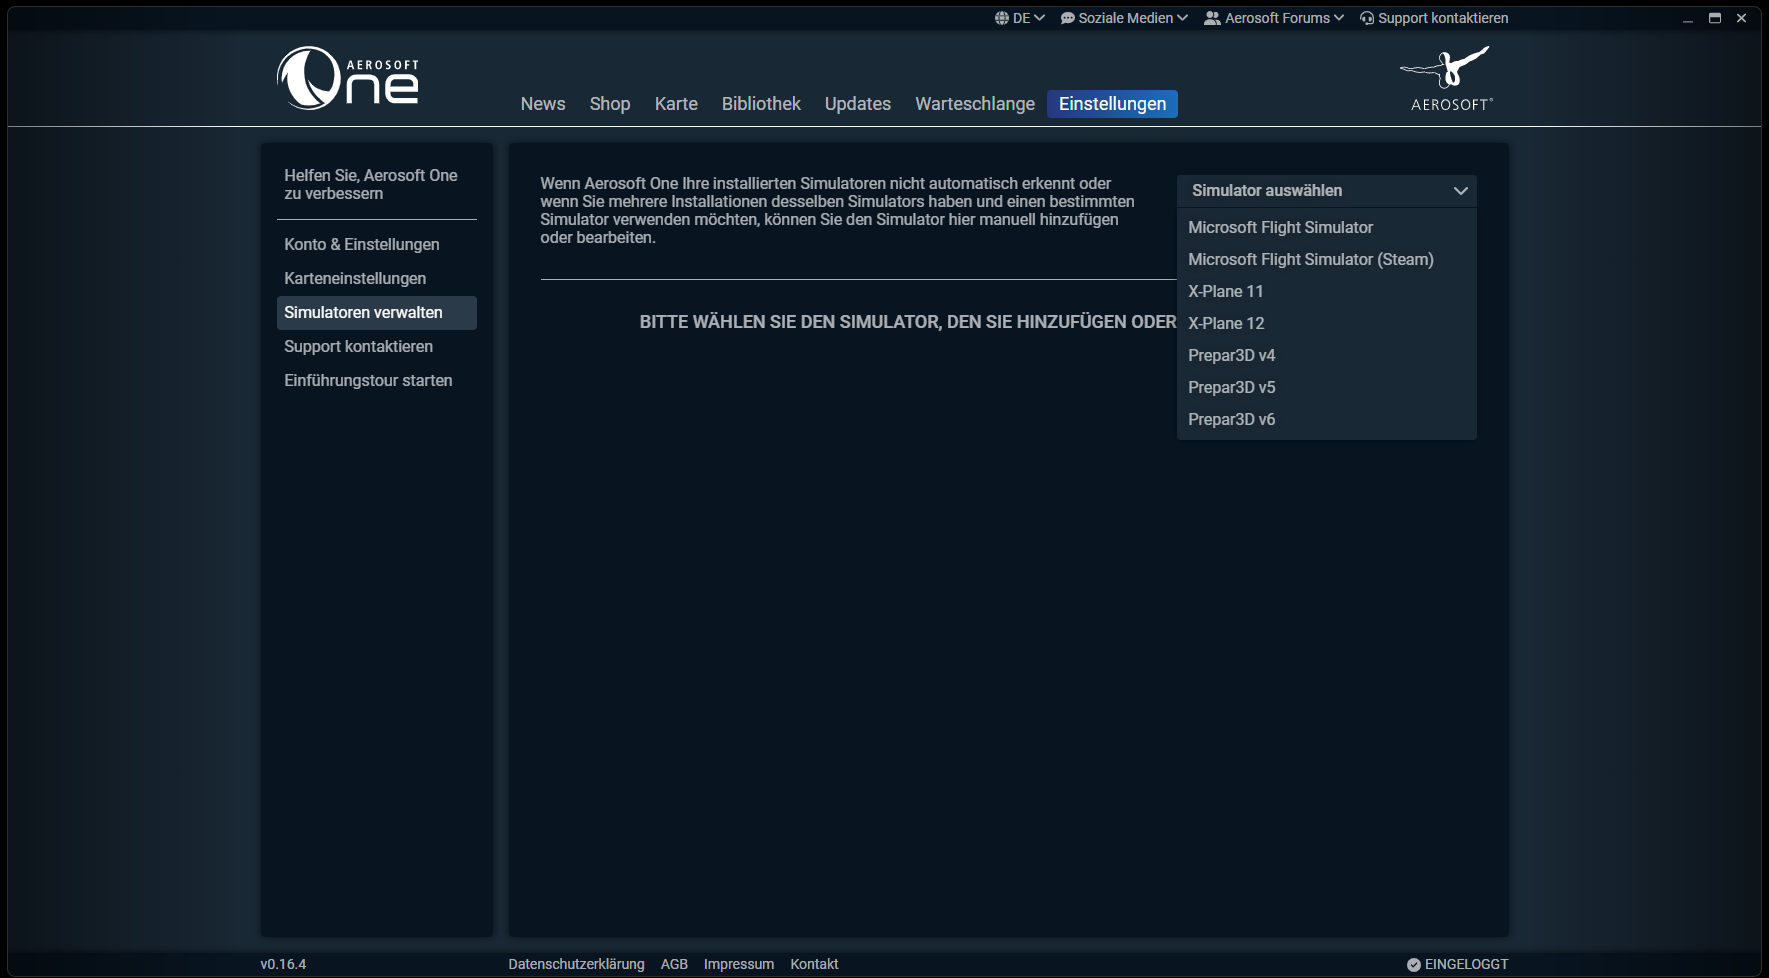Click the Support kontaktieren headset icon
The image size is (1769, 978).
click(x=1367, y=18)
